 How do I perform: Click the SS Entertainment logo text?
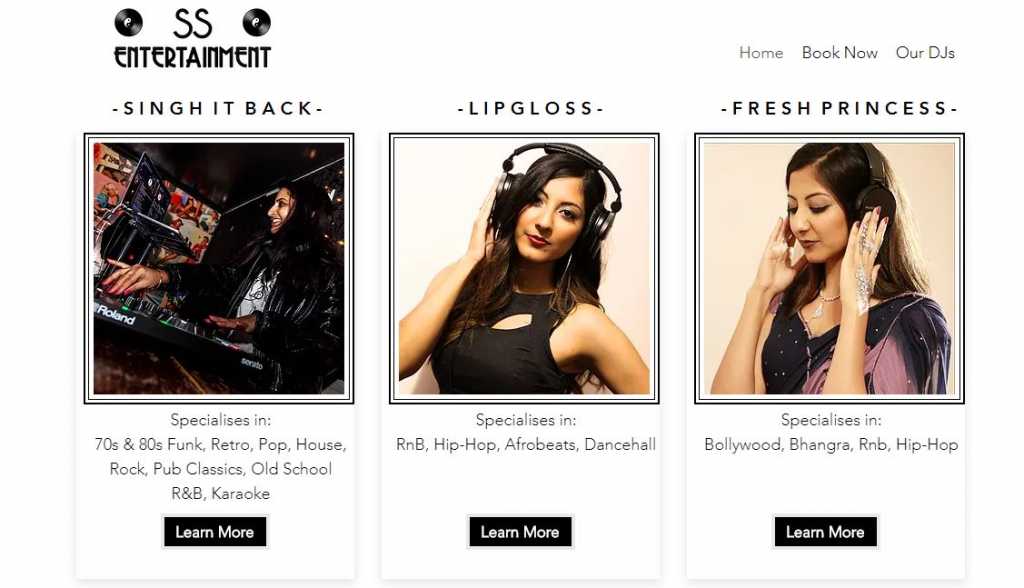[x=193, y=39]
